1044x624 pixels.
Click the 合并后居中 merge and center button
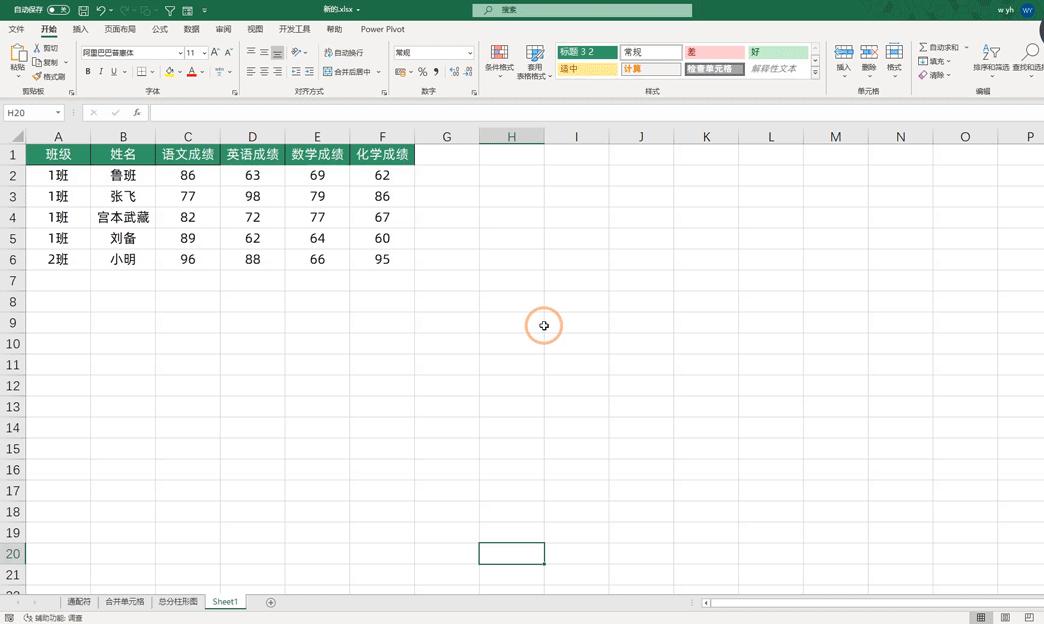351,72
